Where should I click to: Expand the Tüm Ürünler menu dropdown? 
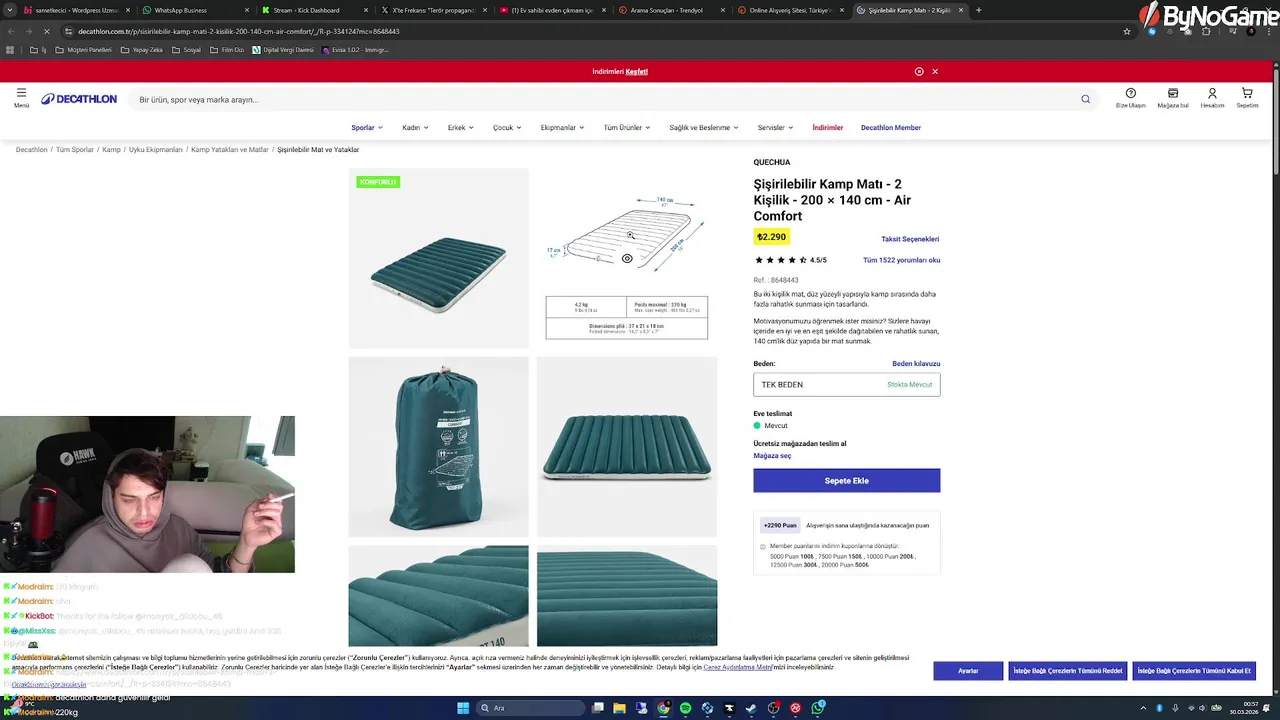tap(627, 128)
